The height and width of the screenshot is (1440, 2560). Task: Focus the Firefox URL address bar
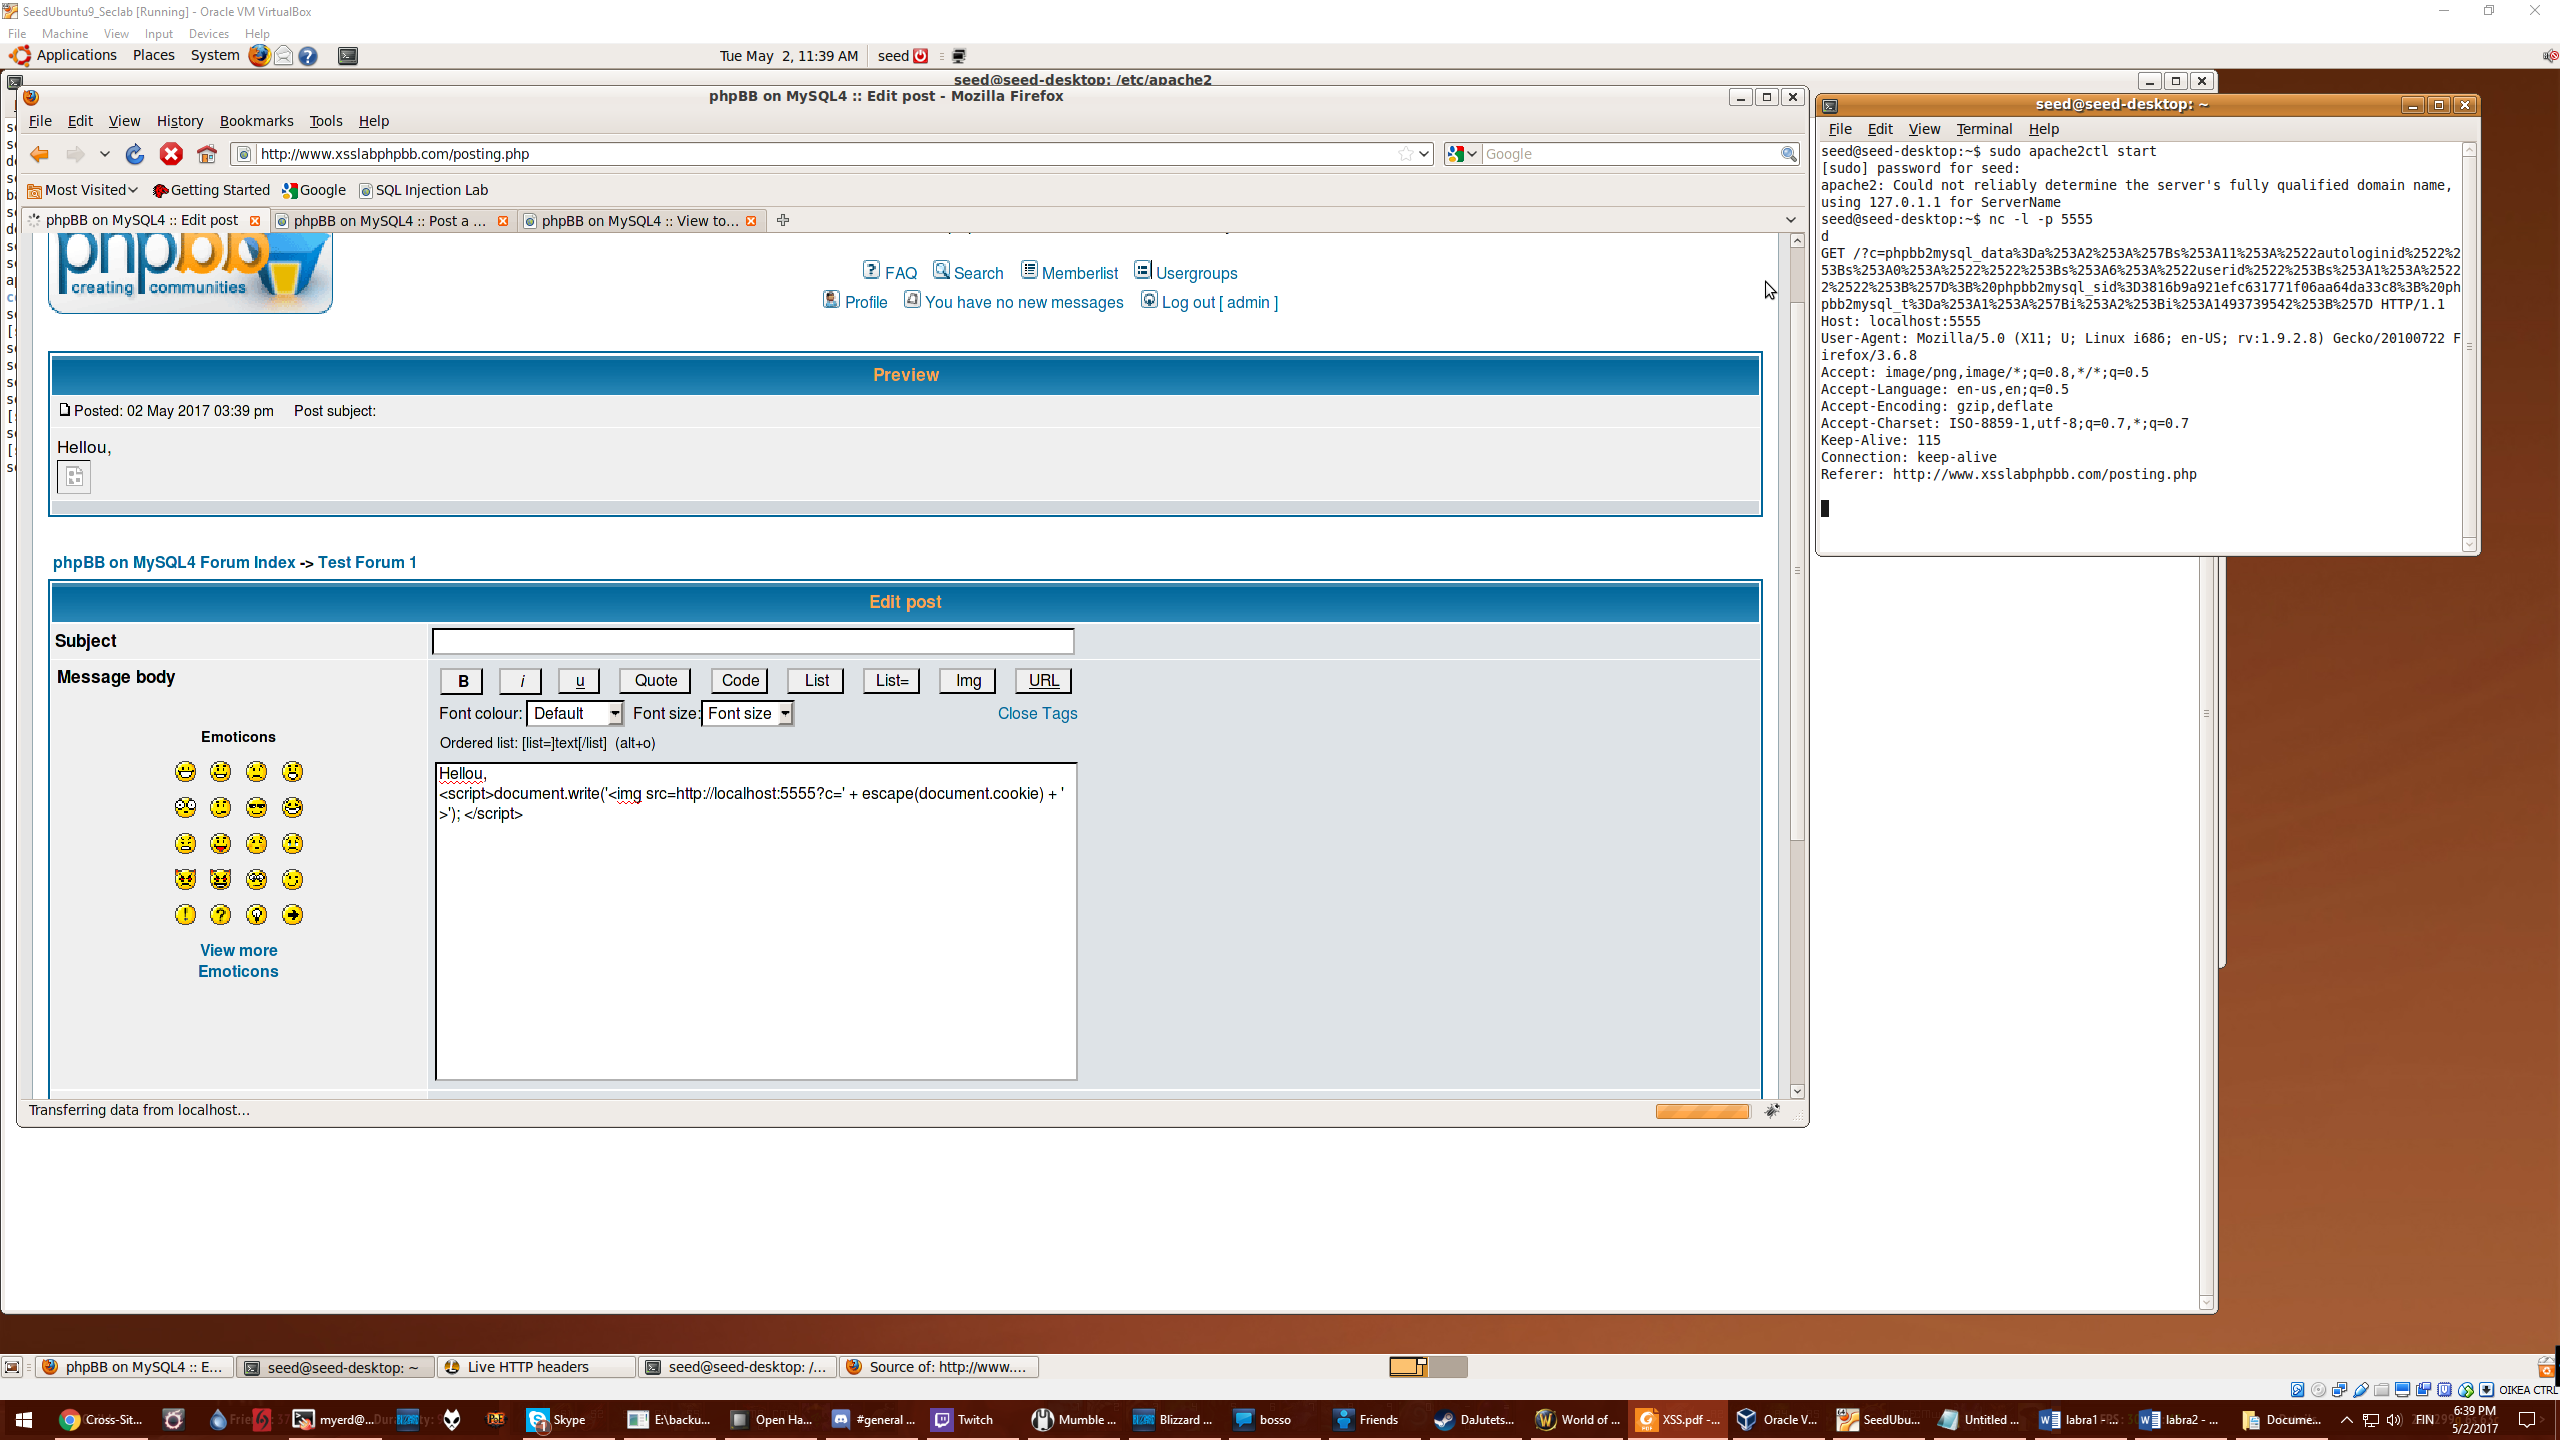(825, 154)
